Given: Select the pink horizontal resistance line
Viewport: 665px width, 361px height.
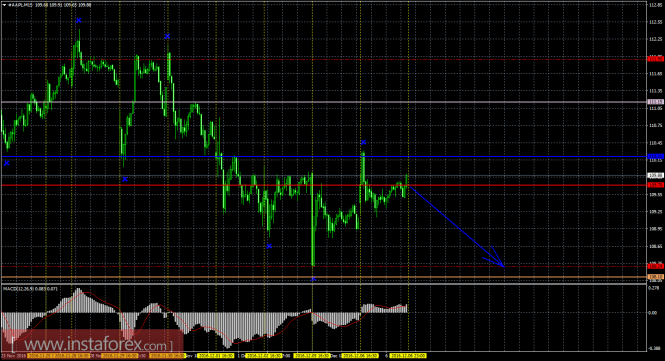Looking at the screenshot, I should tap(324, 102).
